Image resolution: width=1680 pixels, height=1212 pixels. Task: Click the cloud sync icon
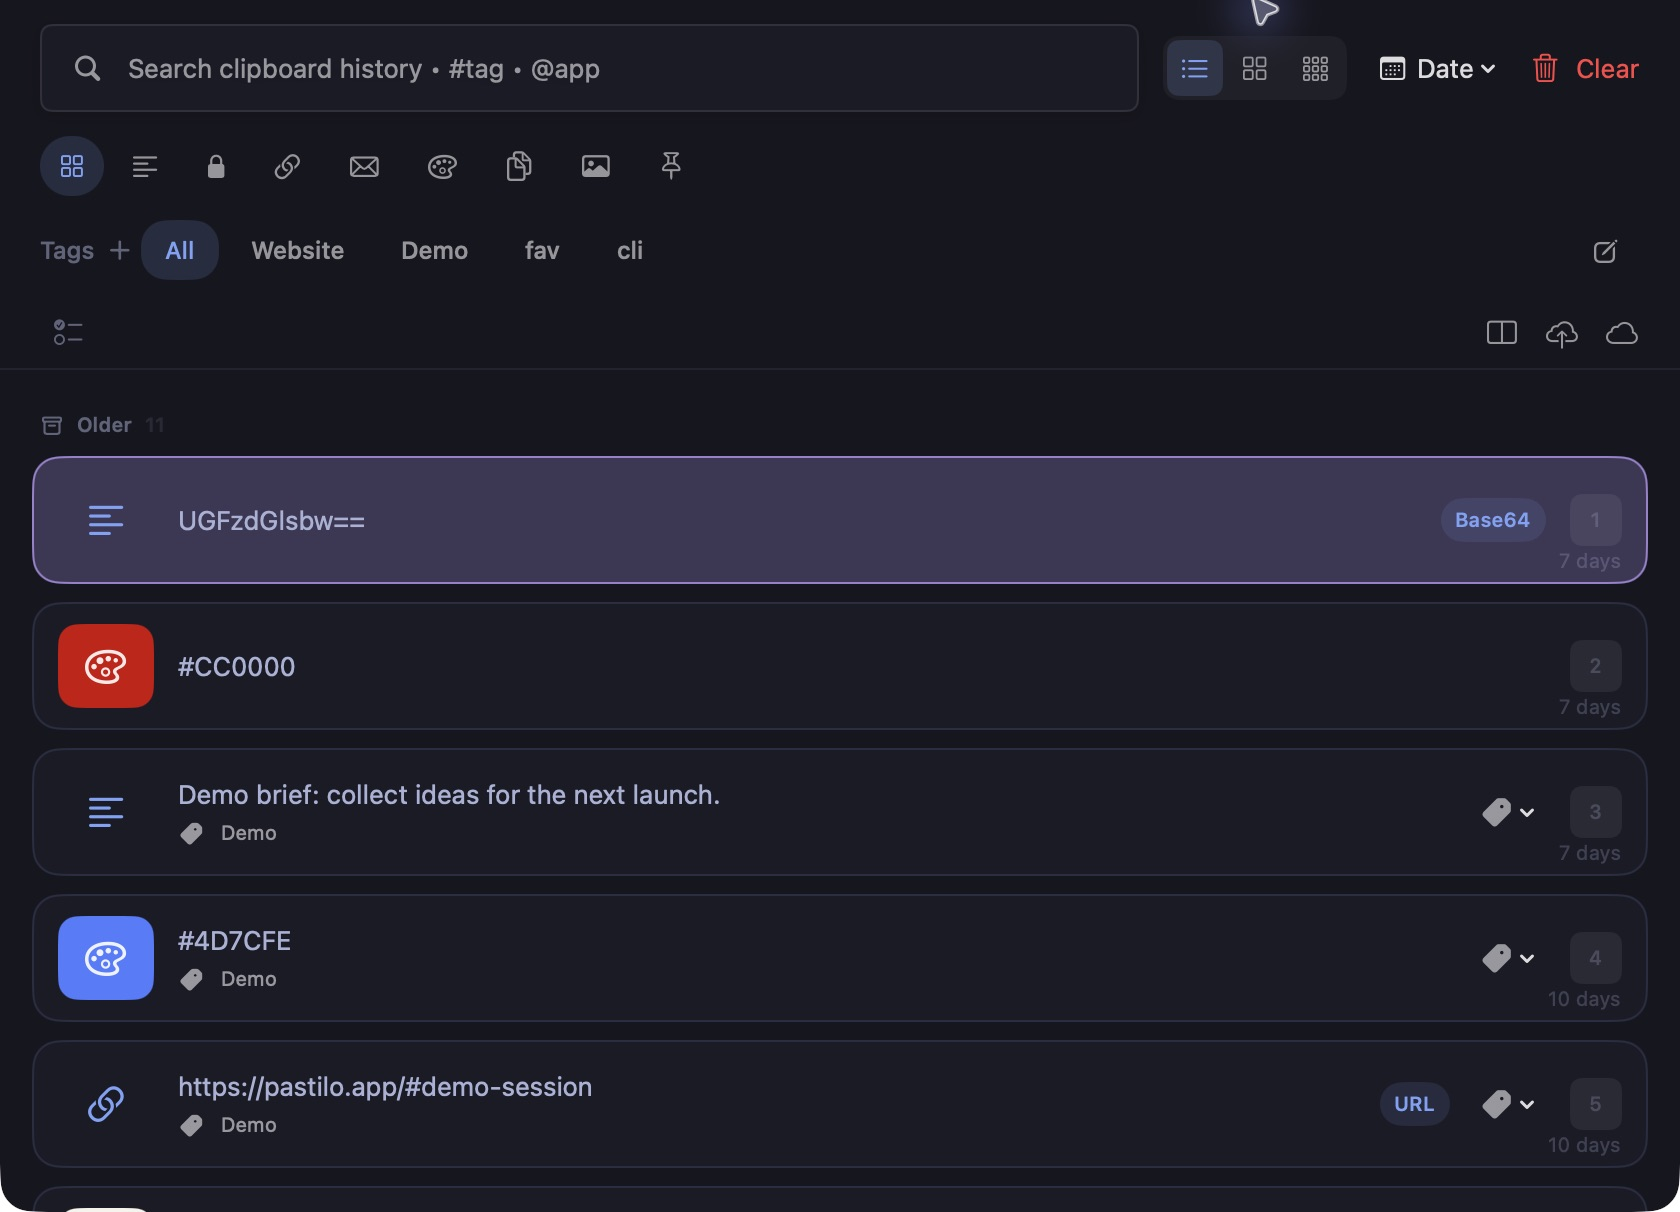click(x=1622, y=333)
